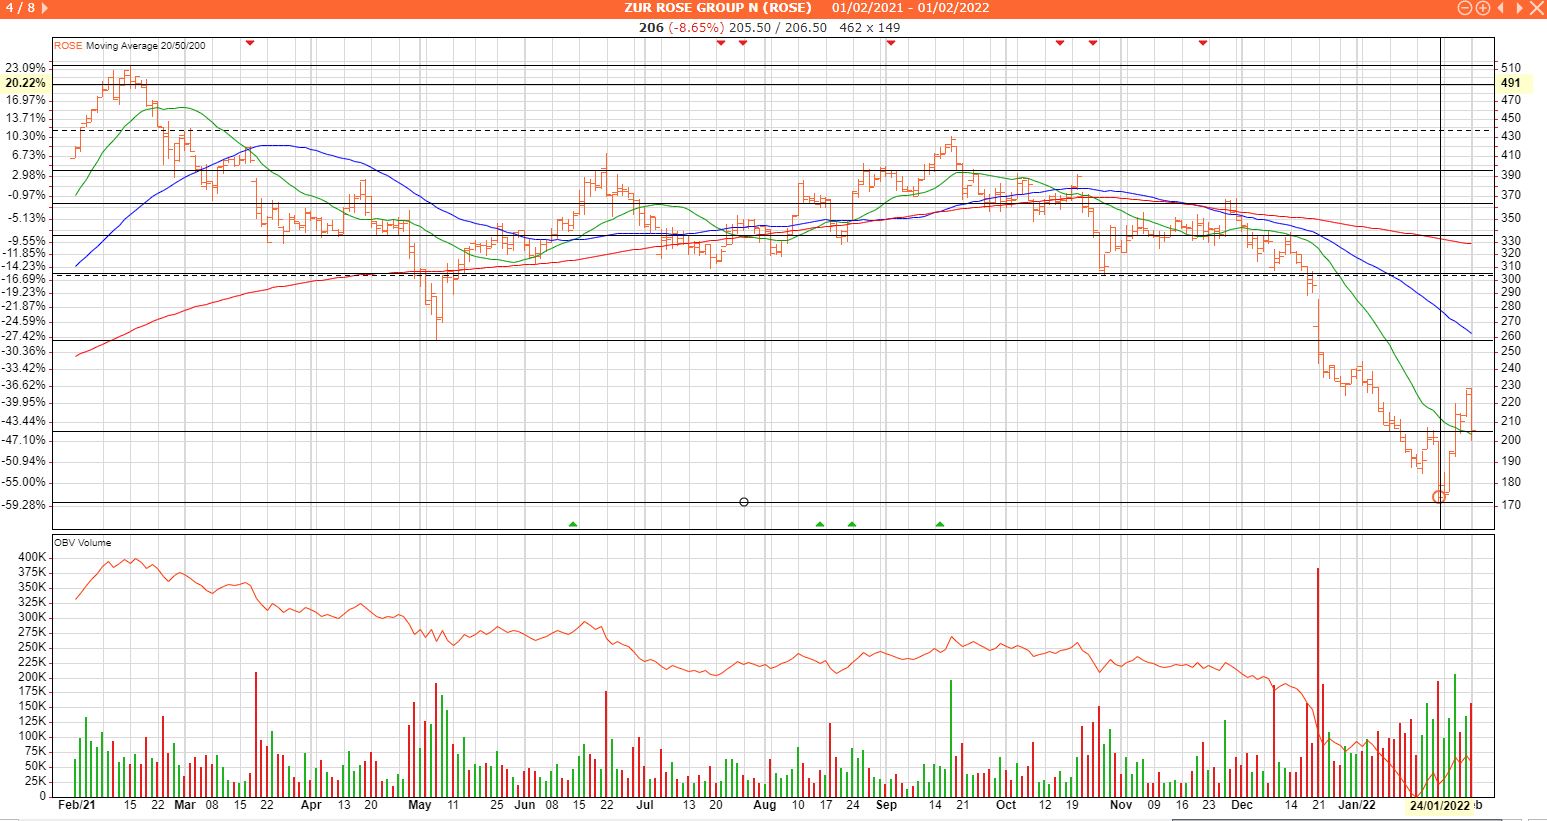Click the ZUR ROSE GROUP N title
The width and height of the screenshot is (1547, 821).
coord(718,8)
